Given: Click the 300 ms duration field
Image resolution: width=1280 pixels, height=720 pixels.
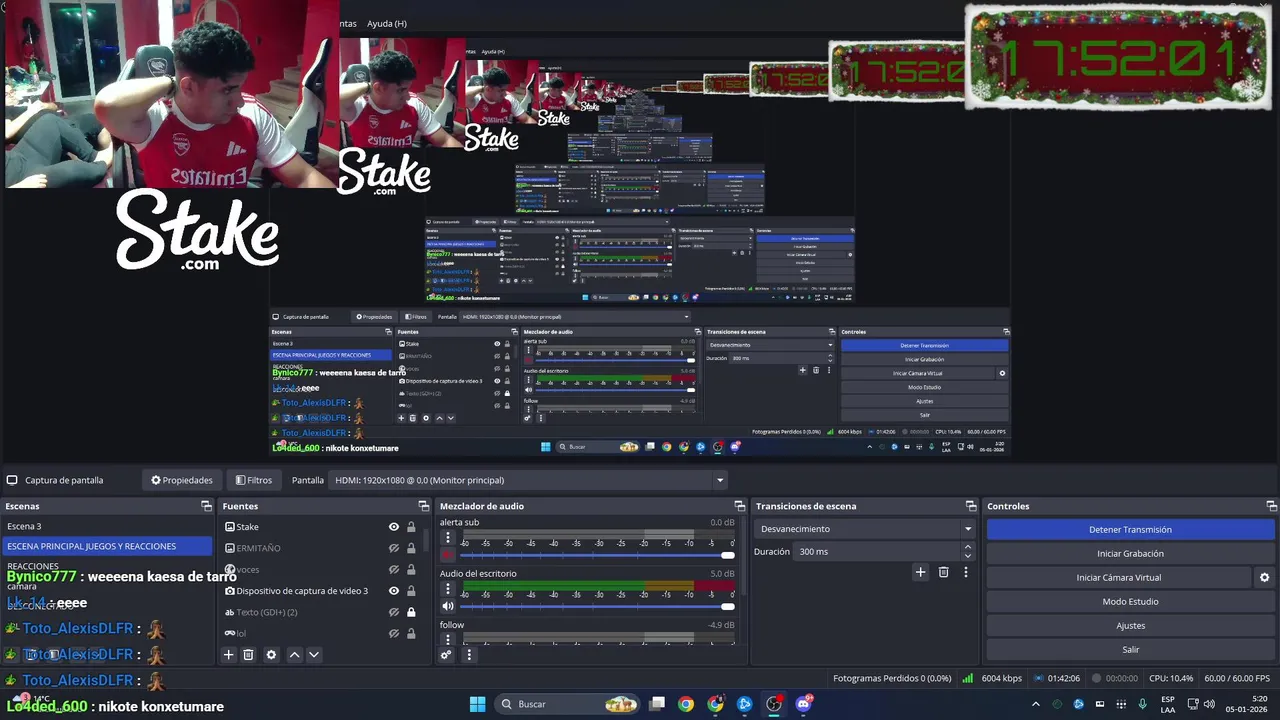Looking at the screenshot, I should coord(877,552).
